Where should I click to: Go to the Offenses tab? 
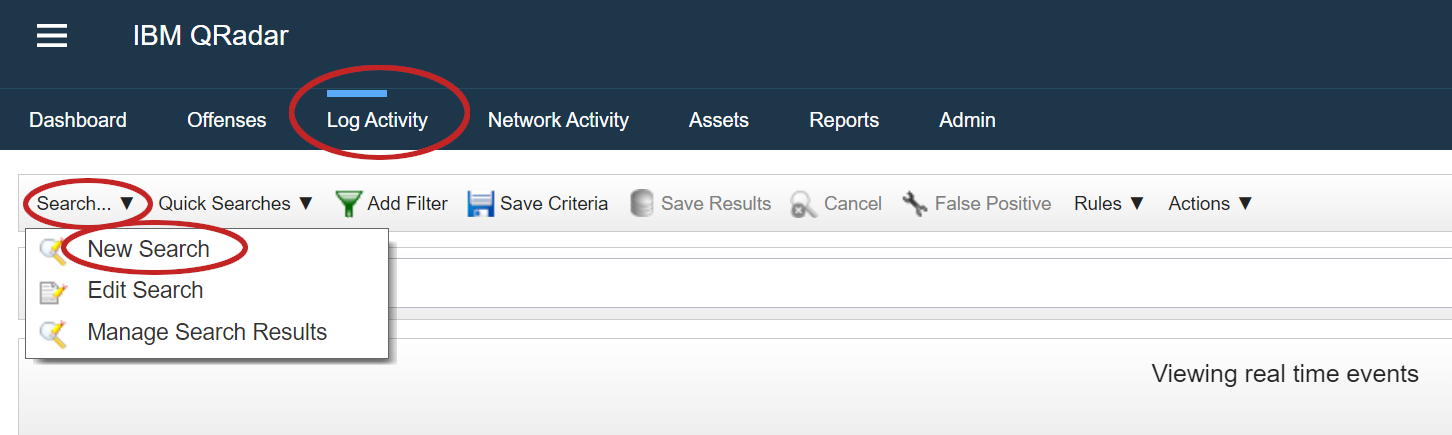tap(227, 121)
